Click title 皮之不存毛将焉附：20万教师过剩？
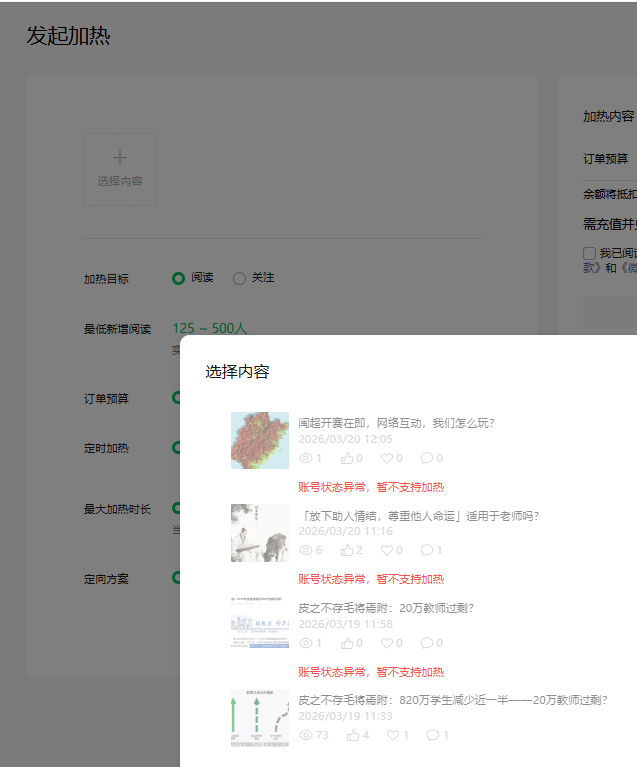637x767 pixels. [x=386, y=608]
